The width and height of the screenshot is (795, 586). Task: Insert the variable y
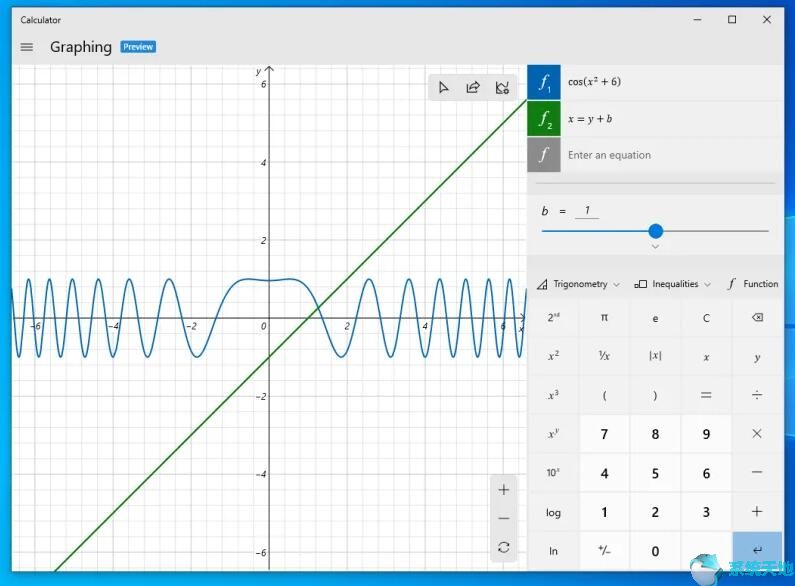click(x=757, y=356)
